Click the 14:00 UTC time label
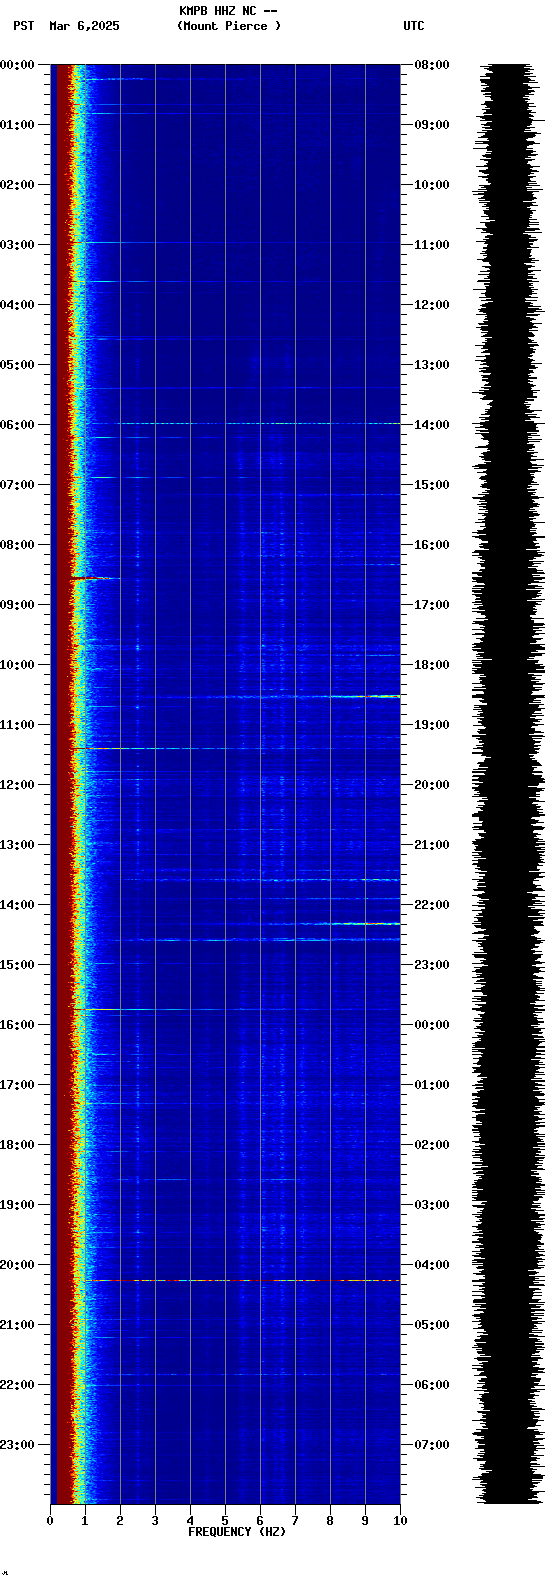 [432, 425]
